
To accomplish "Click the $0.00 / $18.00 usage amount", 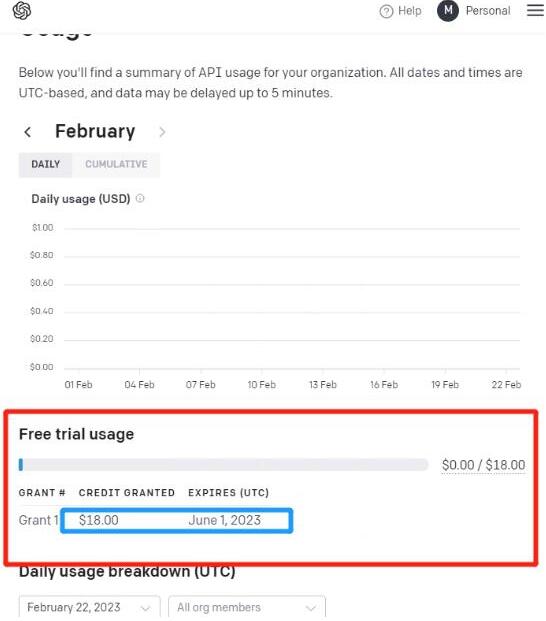I will 483,465.
